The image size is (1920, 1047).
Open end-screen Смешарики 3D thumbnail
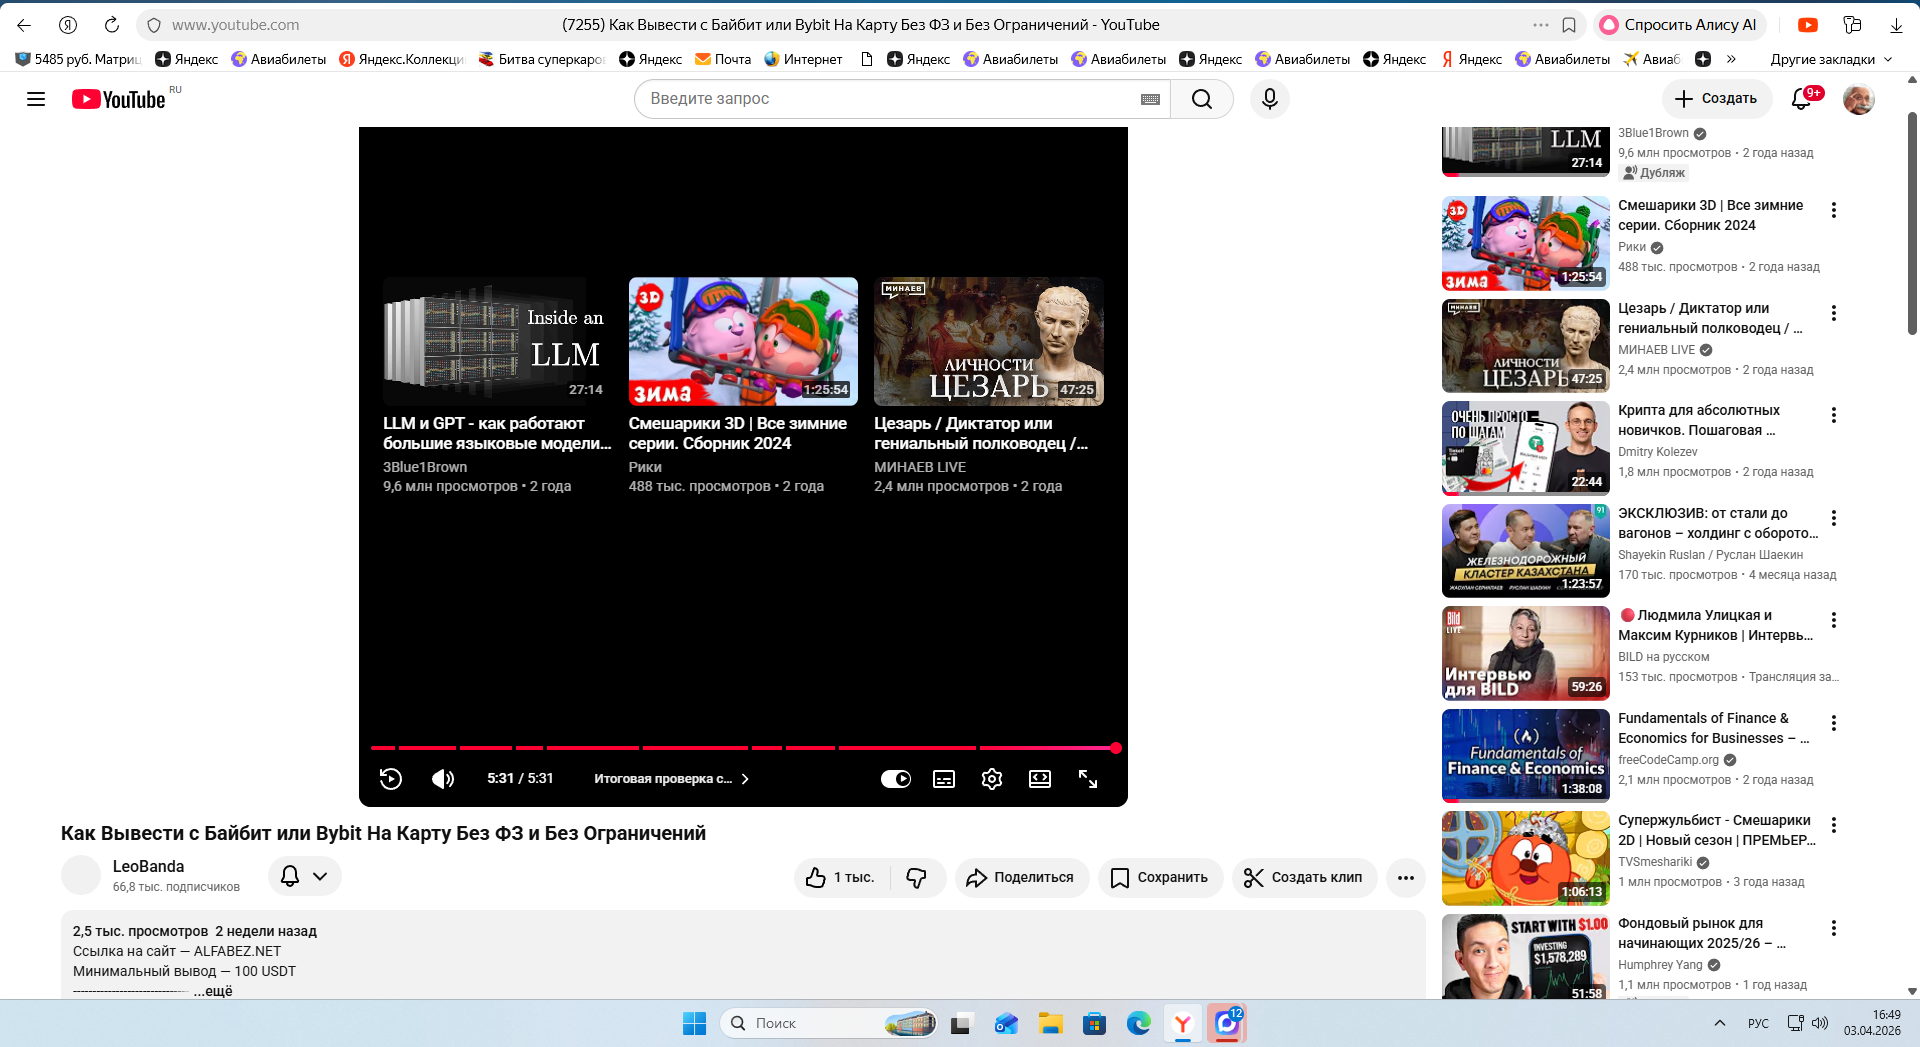click(x=743, y=341)
